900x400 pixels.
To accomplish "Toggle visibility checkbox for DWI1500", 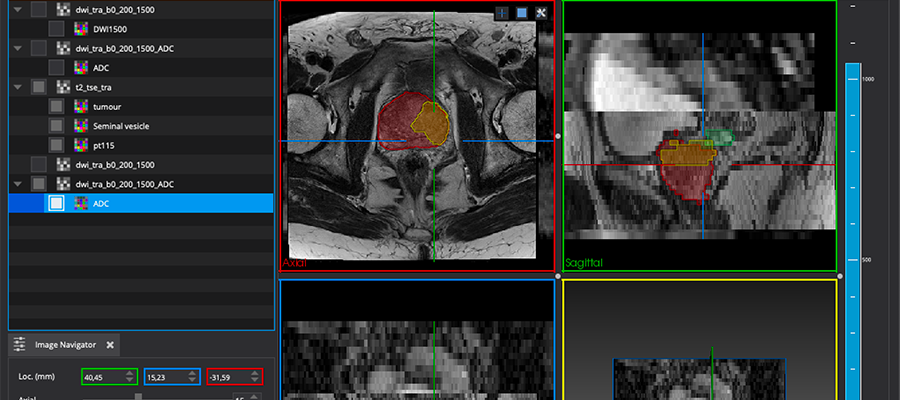I will point(56,29).
